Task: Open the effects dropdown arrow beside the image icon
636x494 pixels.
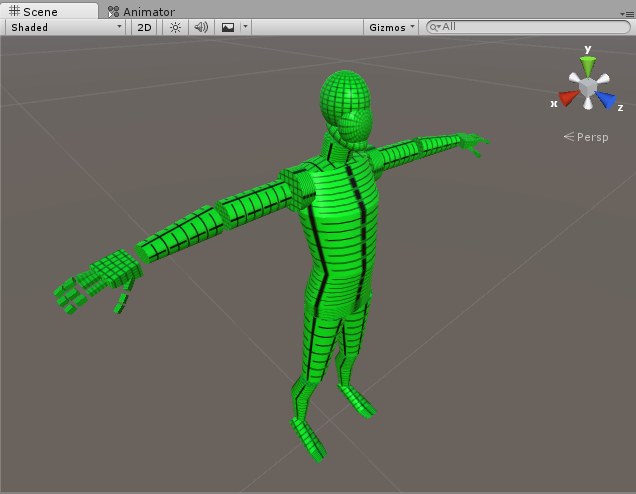Action: click(244, 27)
